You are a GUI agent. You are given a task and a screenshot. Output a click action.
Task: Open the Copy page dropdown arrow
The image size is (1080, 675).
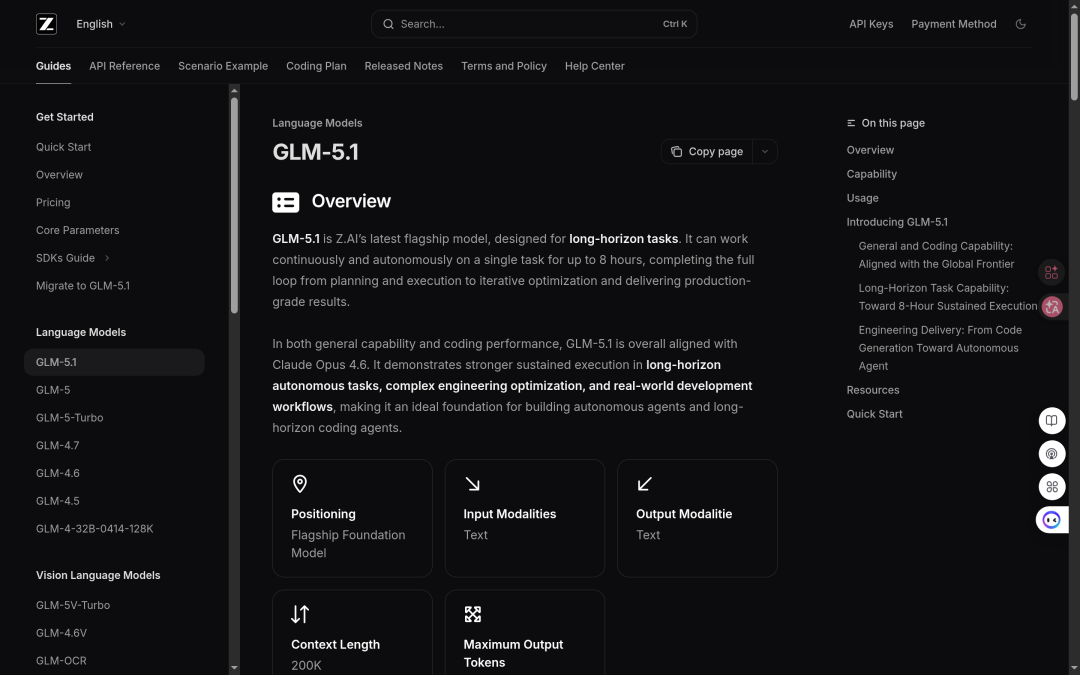(764, 151)
